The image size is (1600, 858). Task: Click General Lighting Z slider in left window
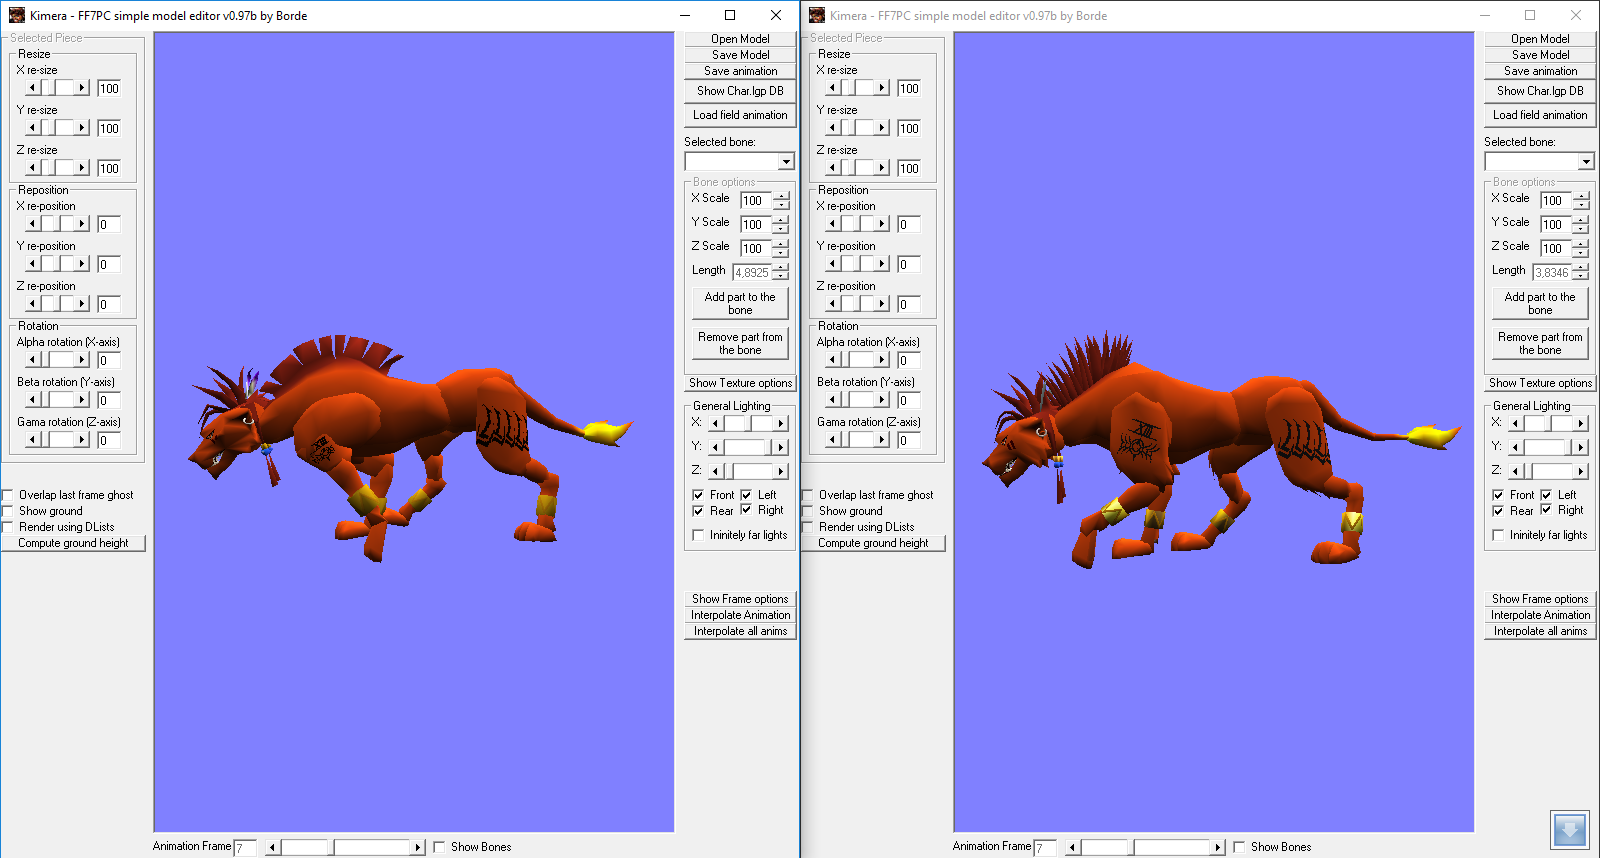[748, 471]
